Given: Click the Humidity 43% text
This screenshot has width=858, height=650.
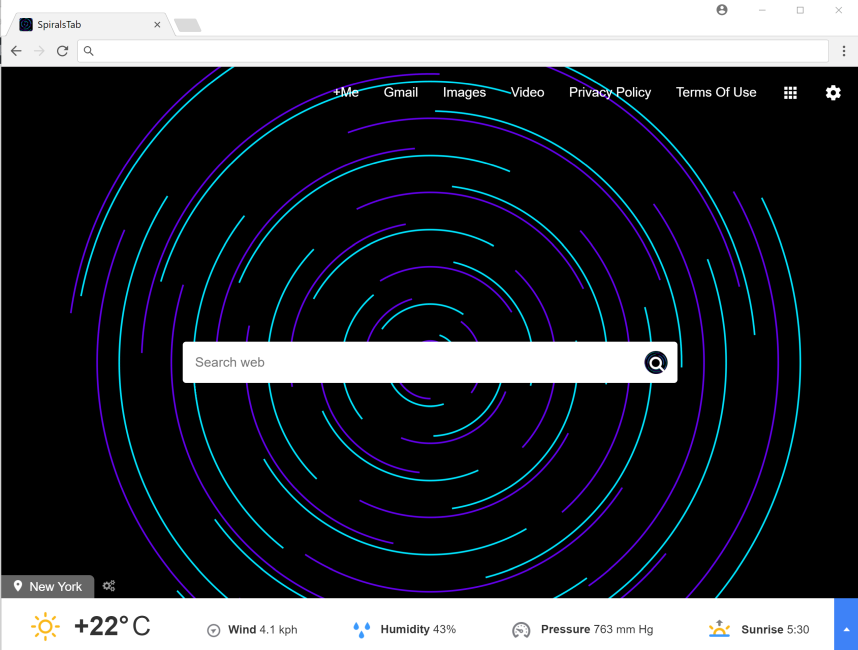Looking at the screenshot, I should 418,629.
